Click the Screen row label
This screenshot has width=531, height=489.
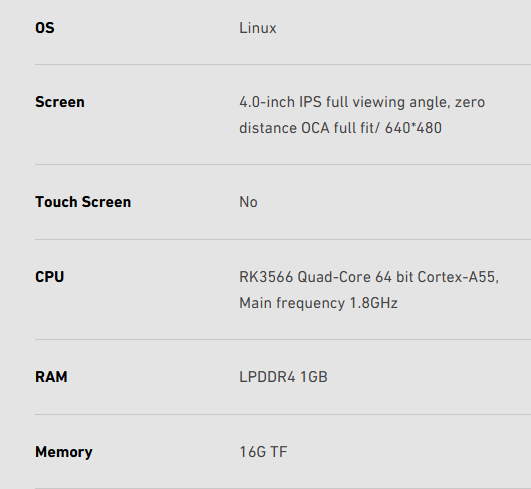(x=60, y=102)
